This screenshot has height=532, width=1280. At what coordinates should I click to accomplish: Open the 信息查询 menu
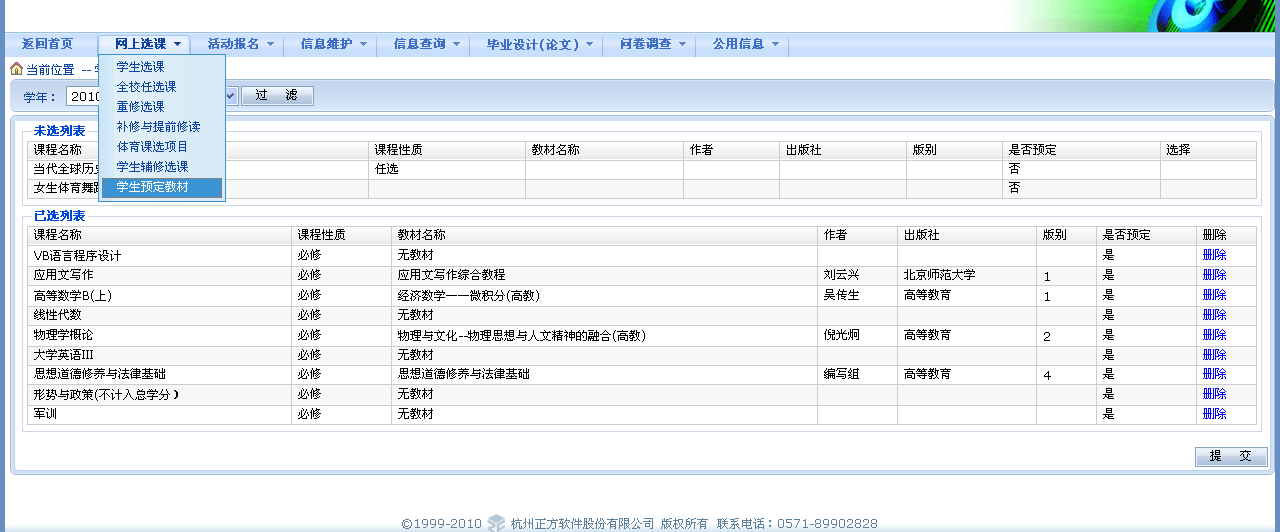click(x=427, y=44)
